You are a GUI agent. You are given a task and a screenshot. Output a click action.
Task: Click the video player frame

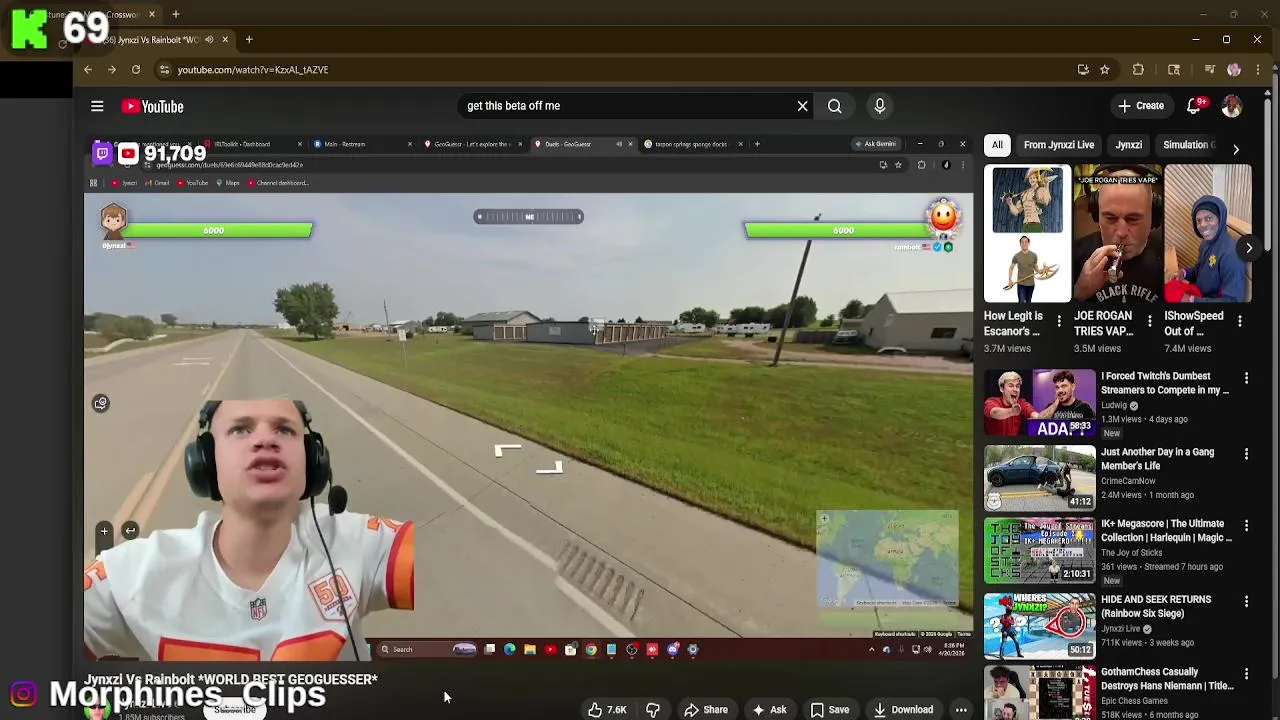tap(528, 398)
